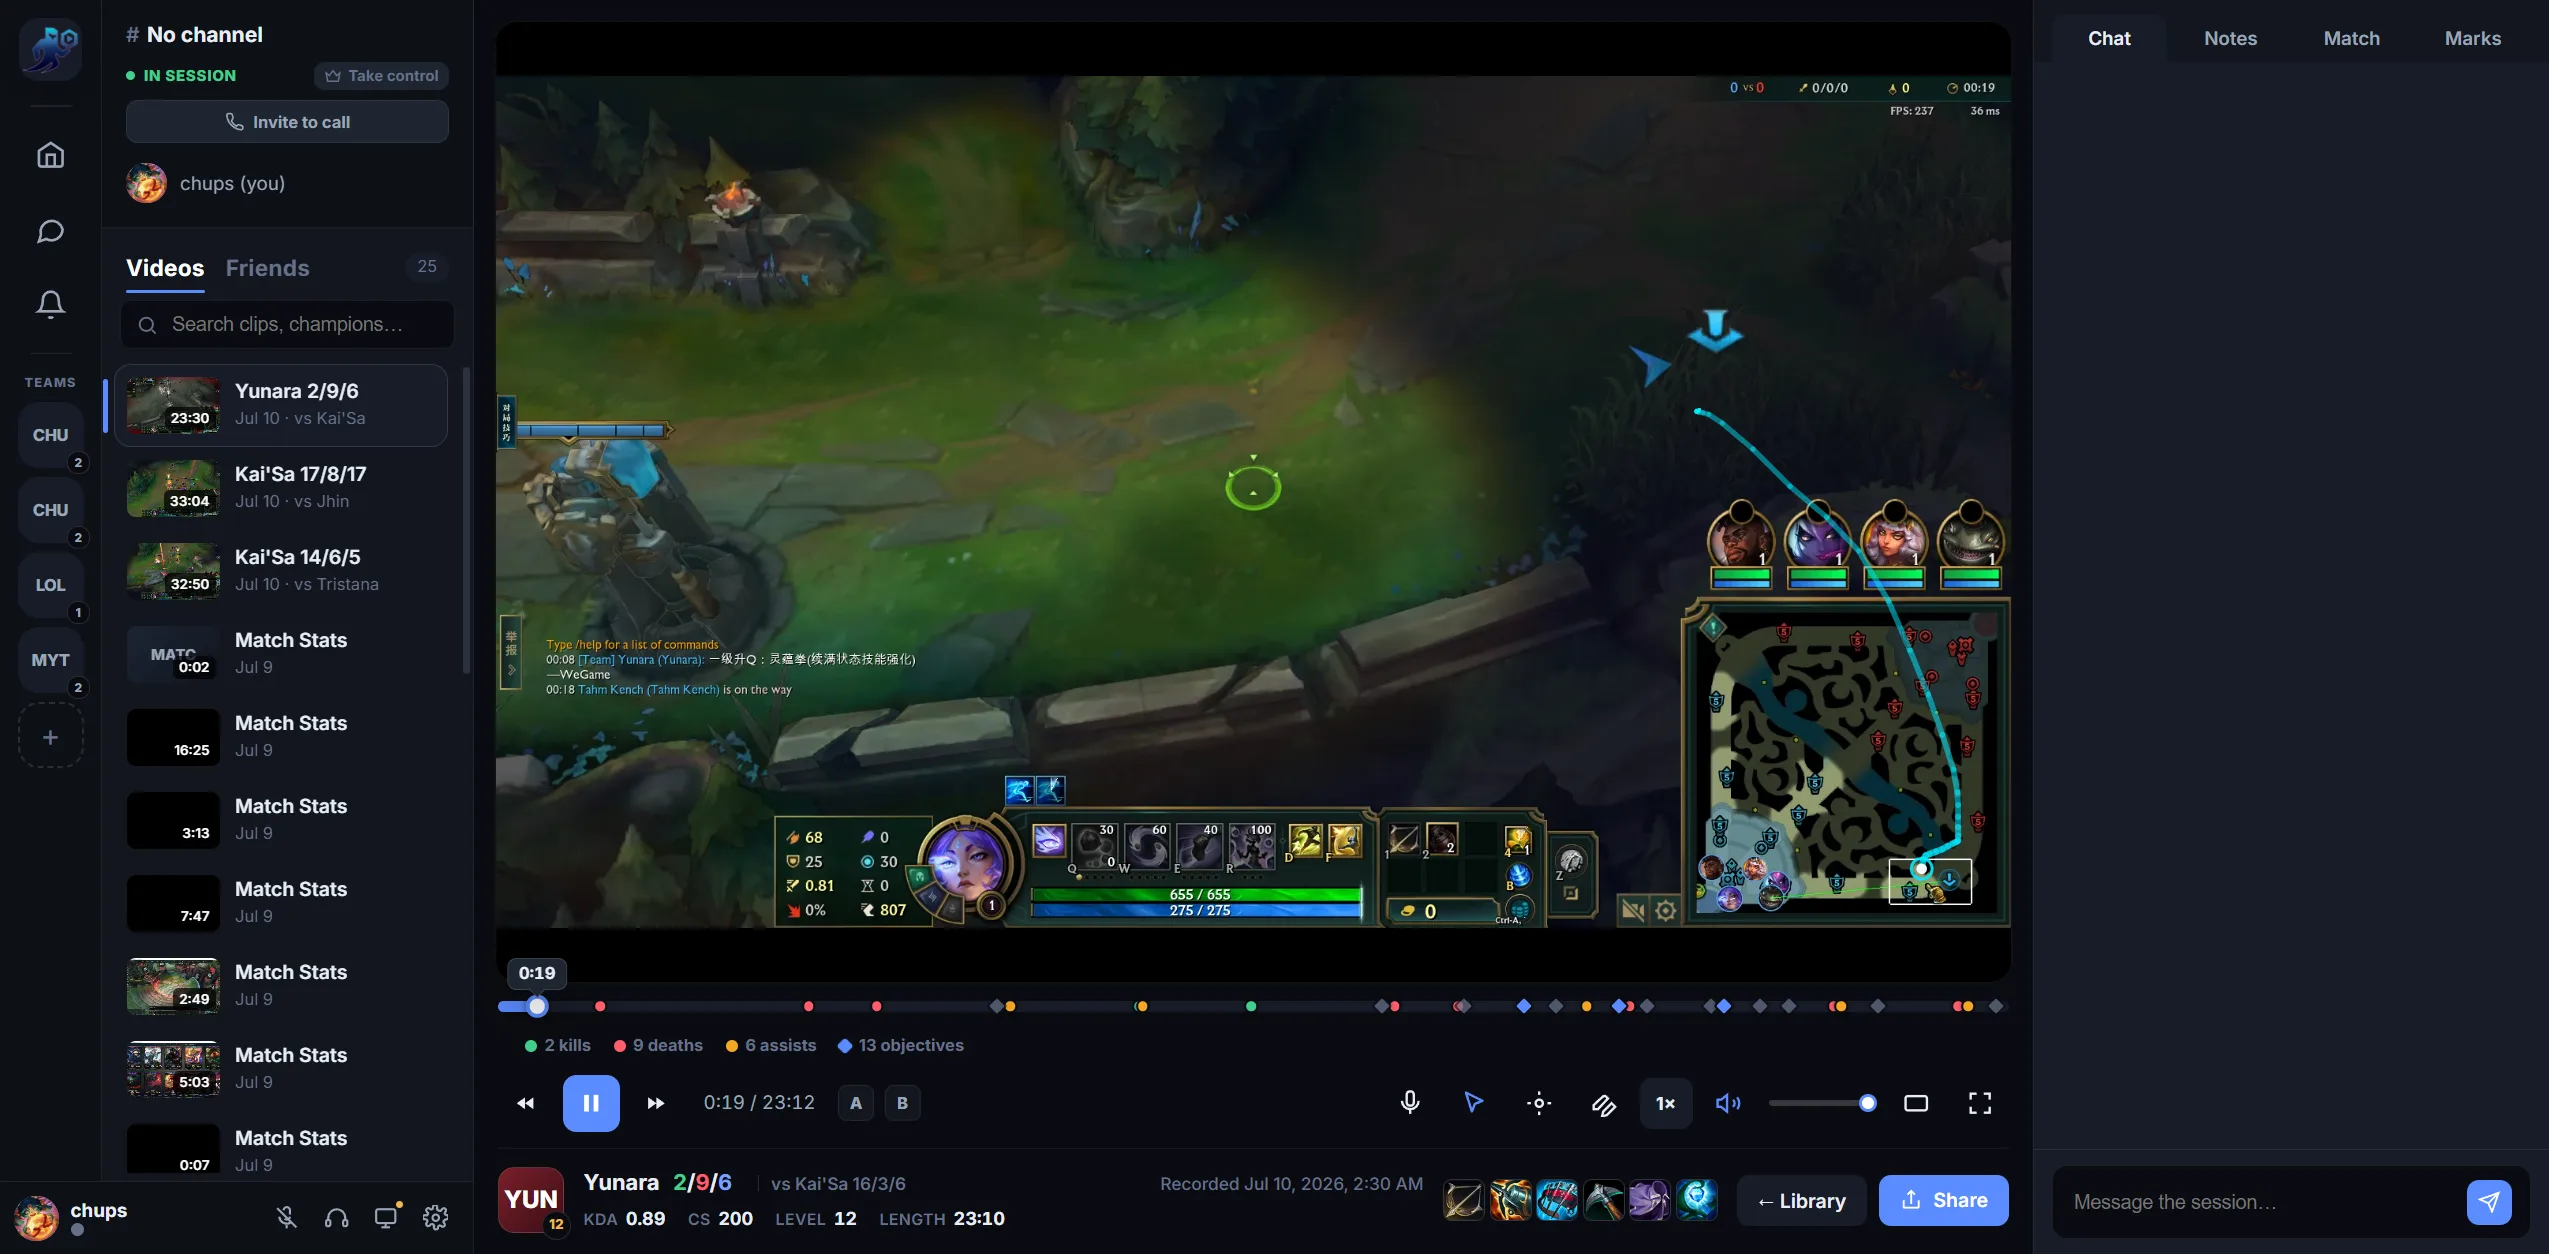Click the videos list scrollbar
This screenshot has height=1254, width=2549.
point(467,520)
